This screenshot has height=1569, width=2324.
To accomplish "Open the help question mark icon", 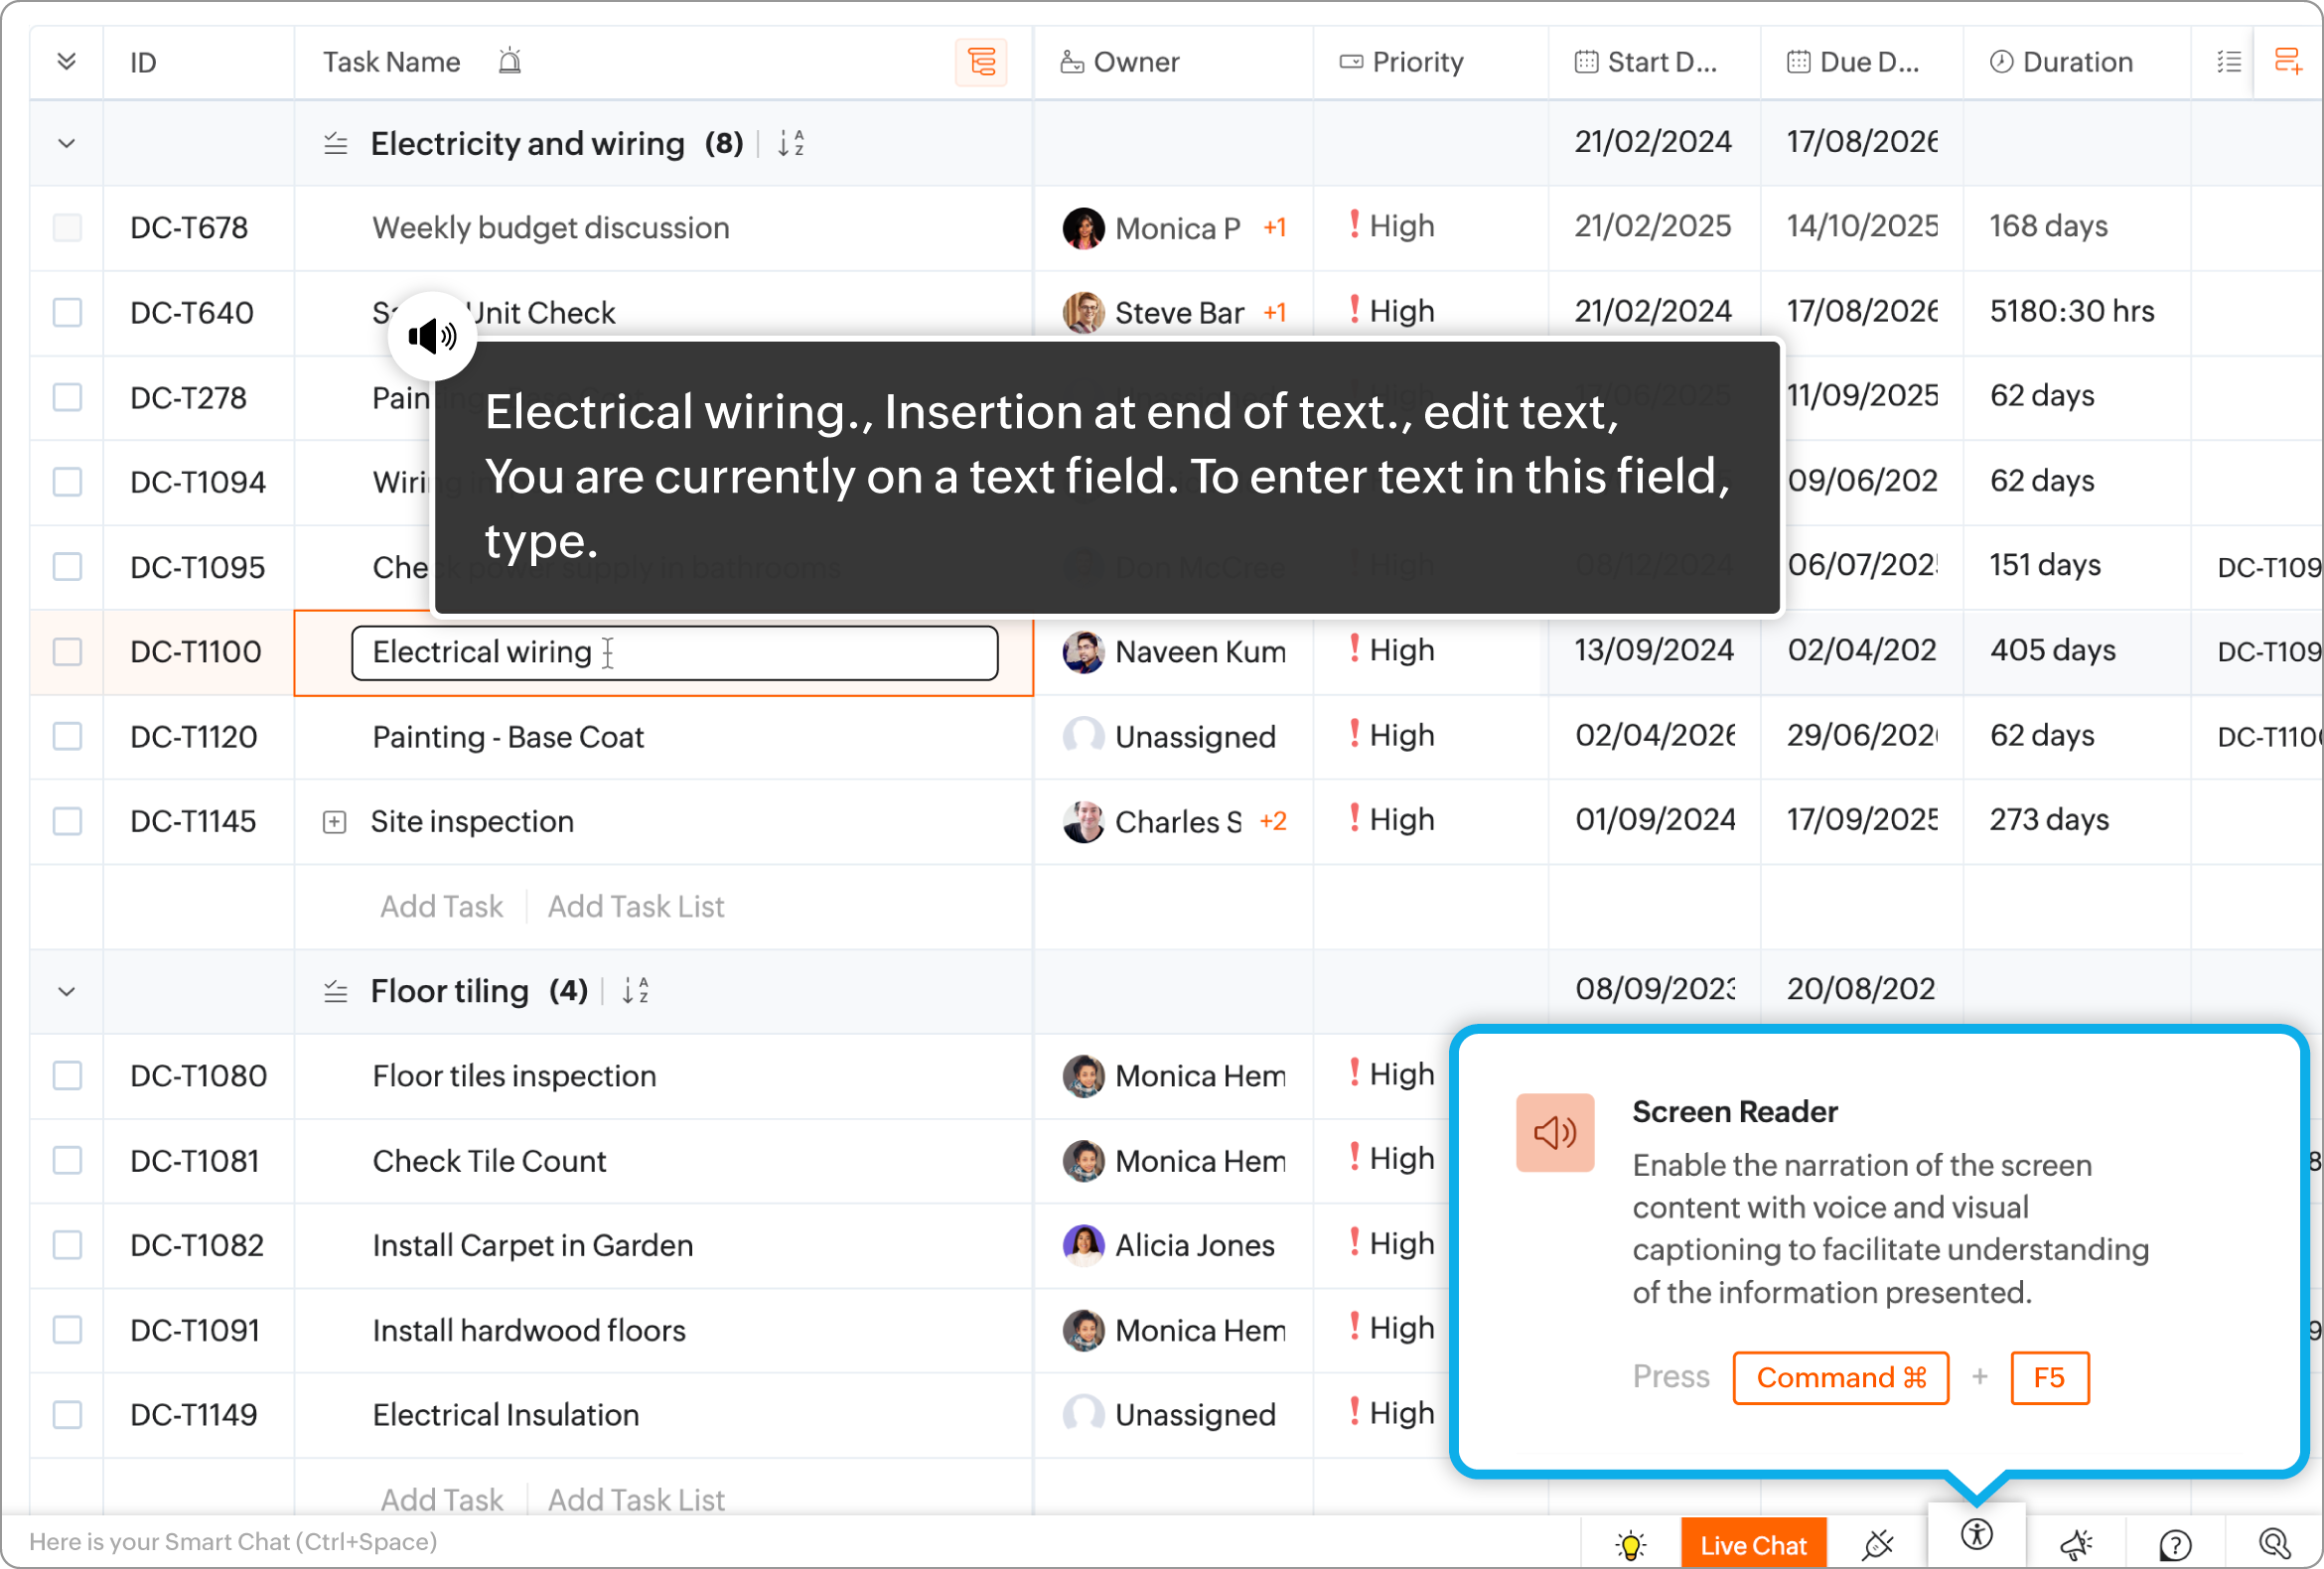I will tap(2174, 1545).
